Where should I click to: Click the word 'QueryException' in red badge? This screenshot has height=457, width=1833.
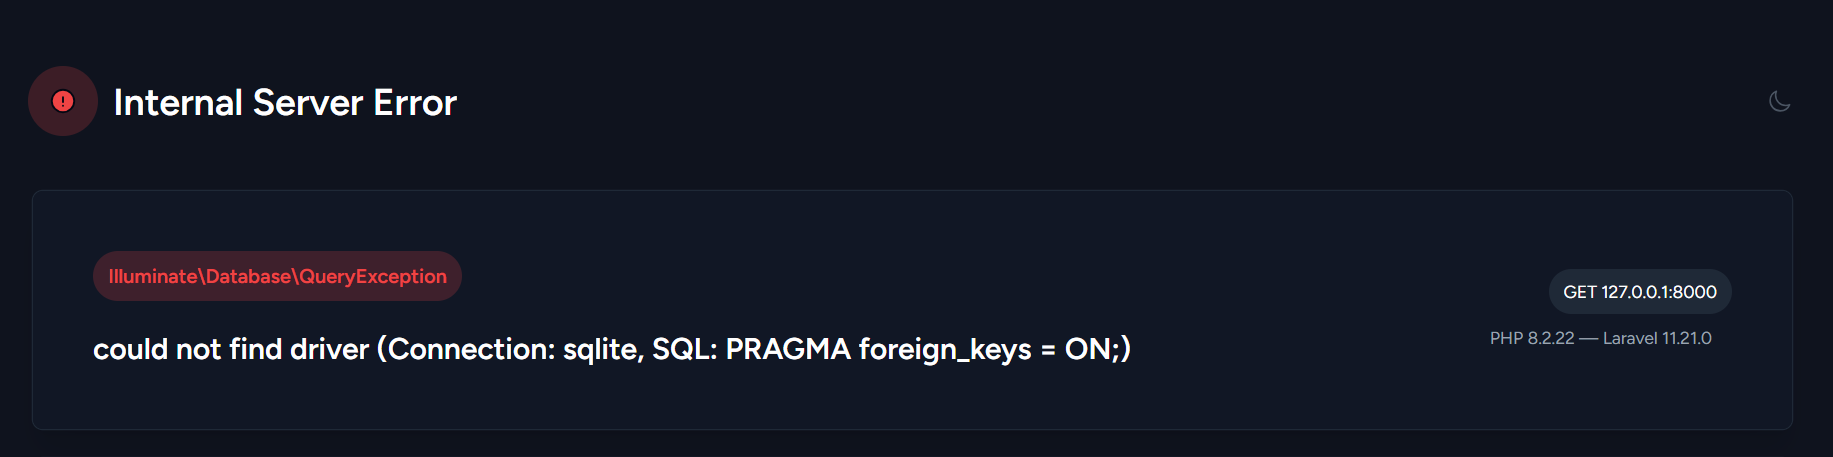[x=373, y=276]
